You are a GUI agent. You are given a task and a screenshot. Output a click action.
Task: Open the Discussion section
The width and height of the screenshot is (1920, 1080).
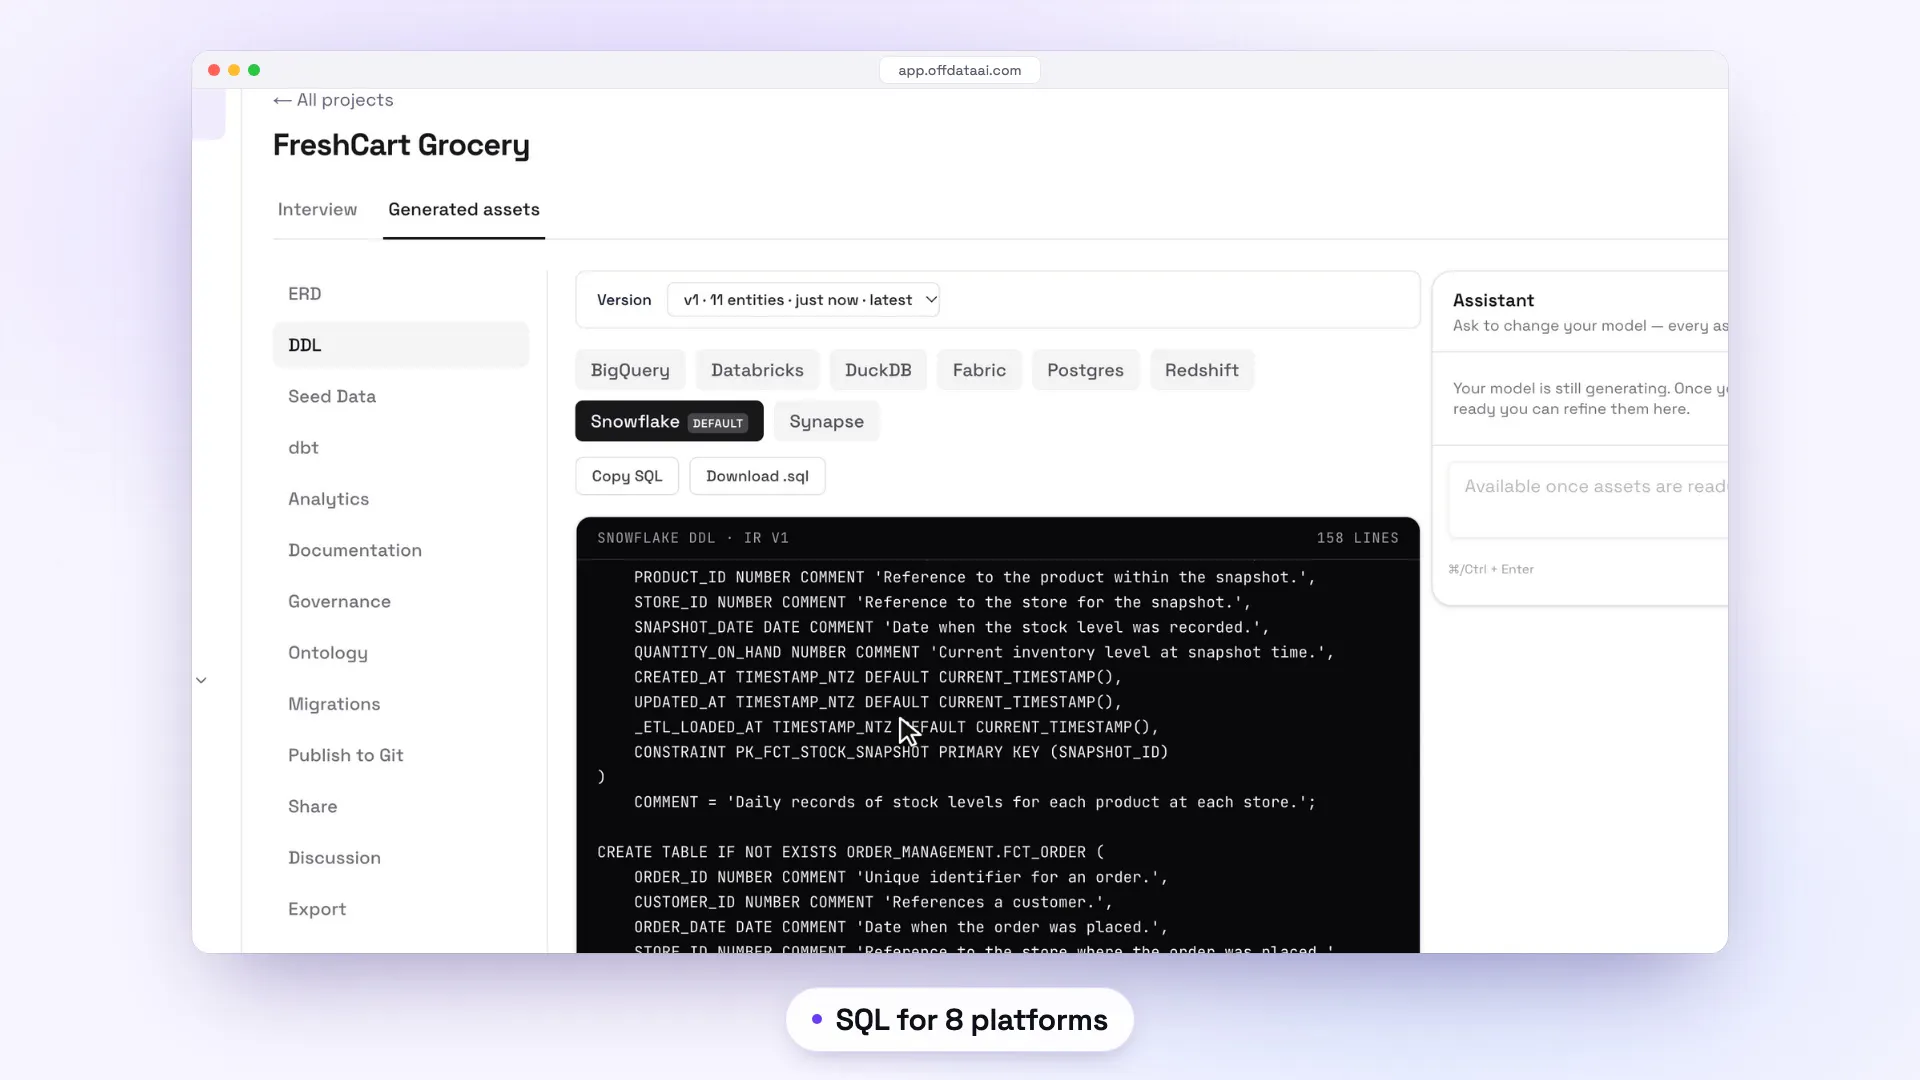(400, 858)
